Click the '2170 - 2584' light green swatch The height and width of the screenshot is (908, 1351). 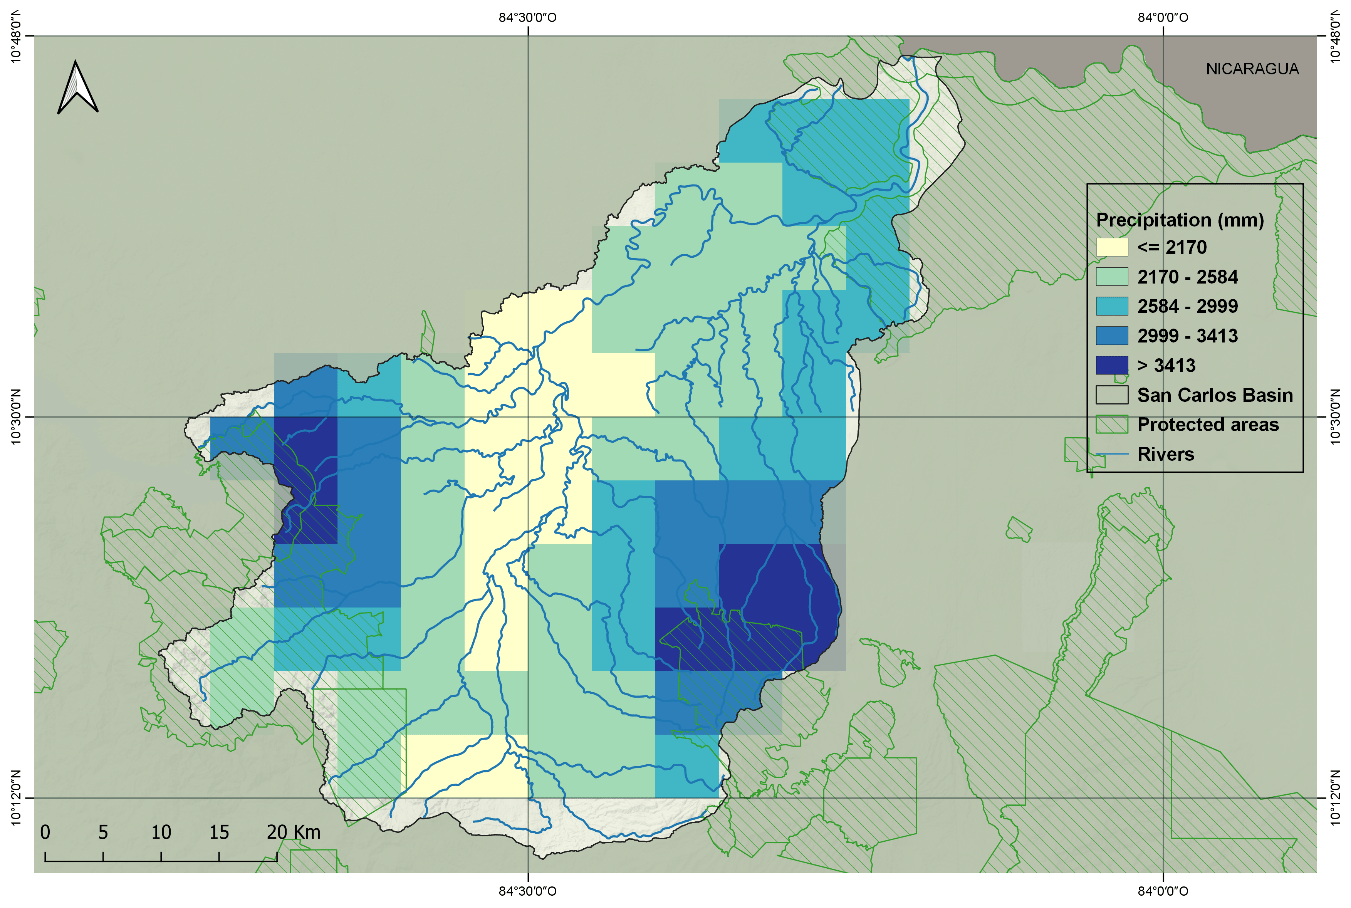coord(1112,277)
